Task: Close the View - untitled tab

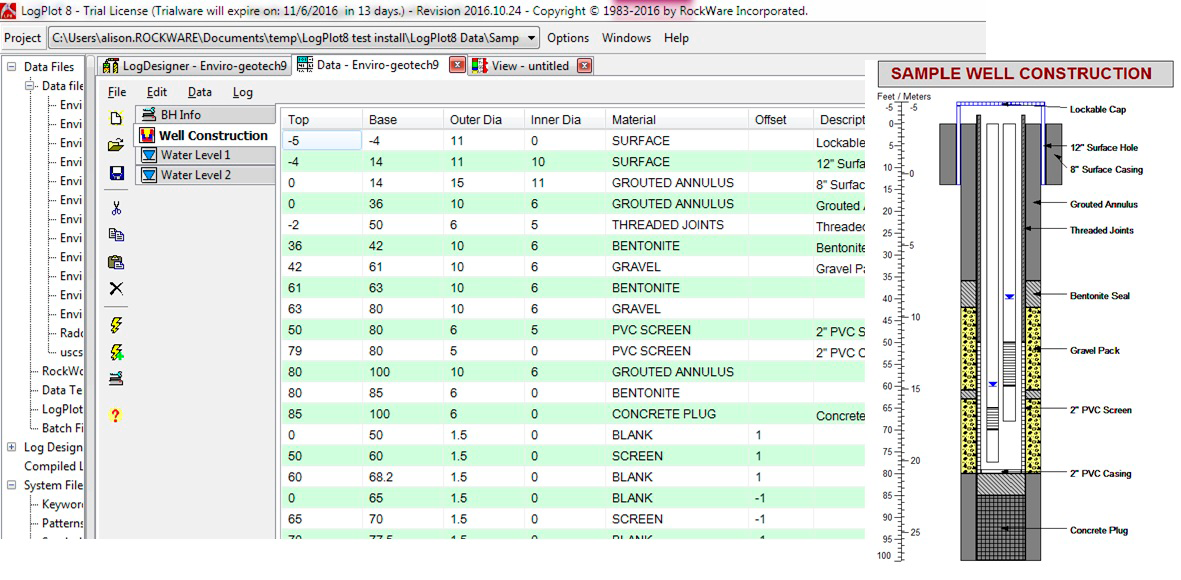Action: (585, 66)
